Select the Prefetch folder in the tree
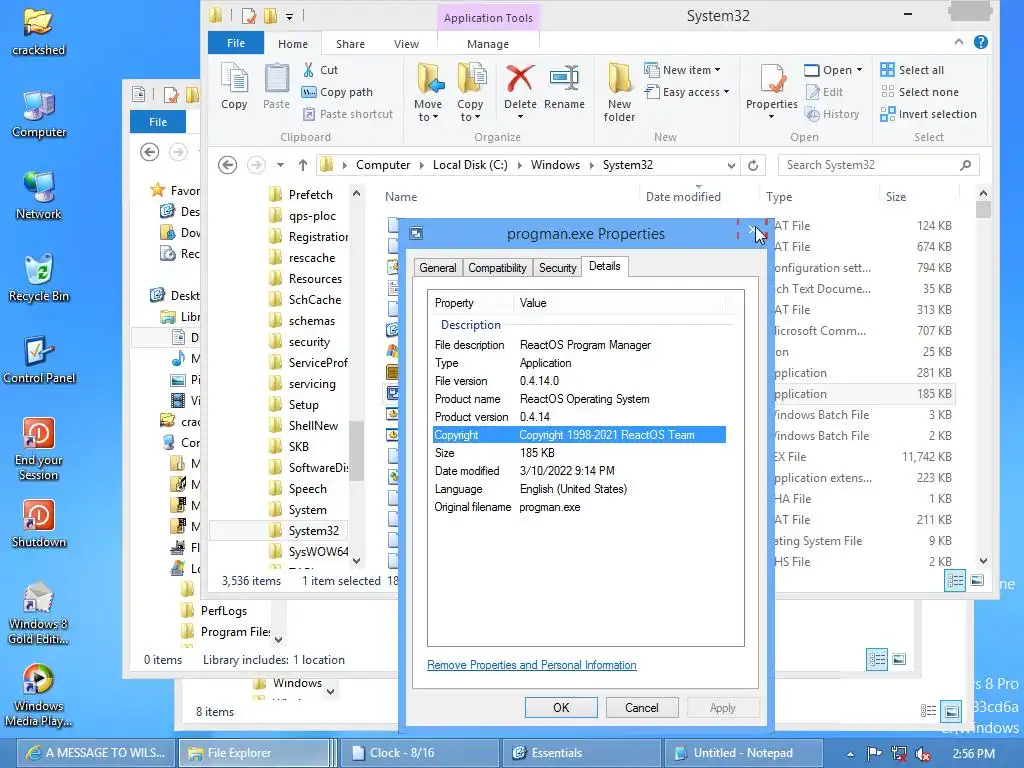The width and height of the screenshot is (1024, 768). (x=310, y=195)
